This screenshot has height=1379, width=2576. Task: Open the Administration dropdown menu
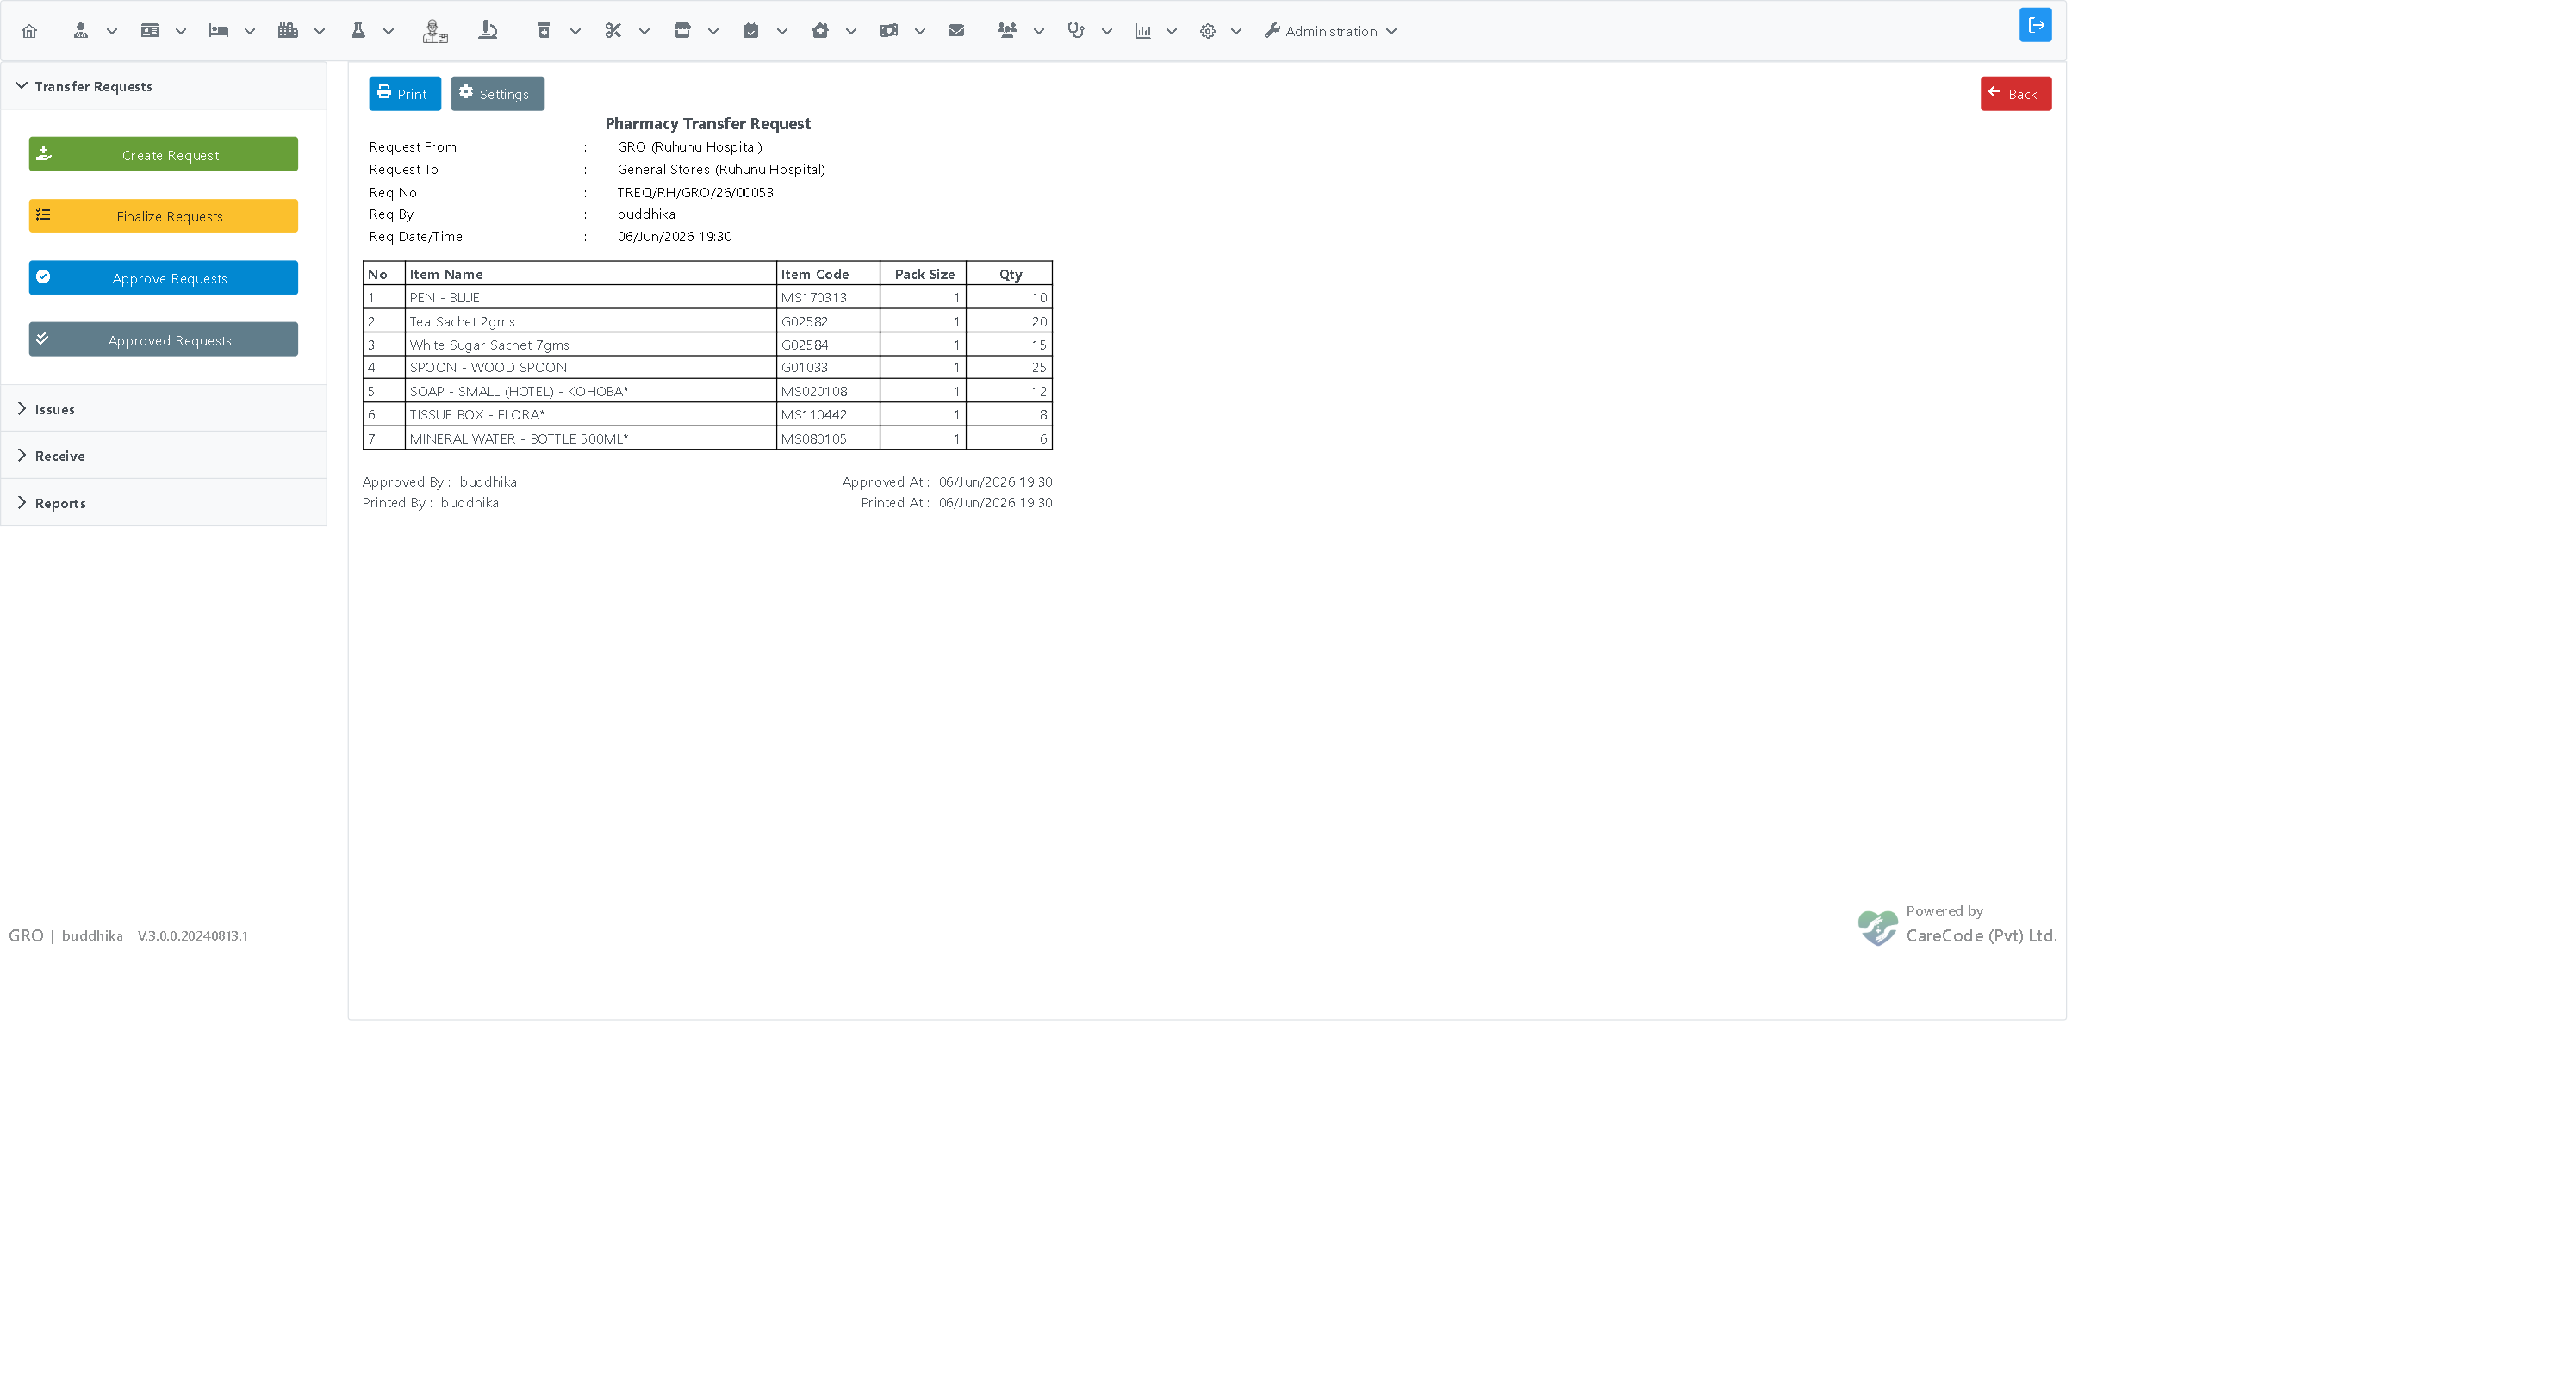point(1330,31)
